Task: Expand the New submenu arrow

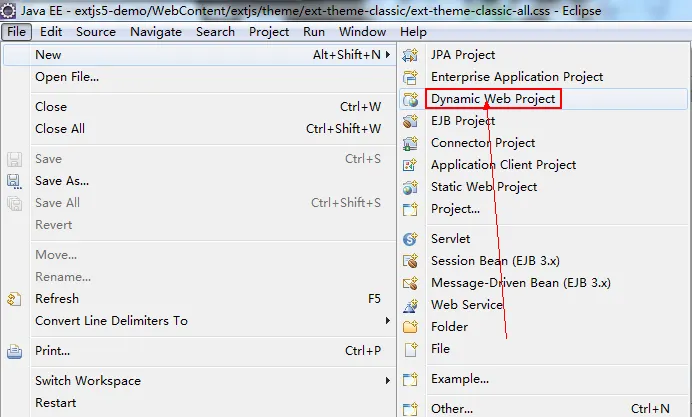Action: pos(388,55)
